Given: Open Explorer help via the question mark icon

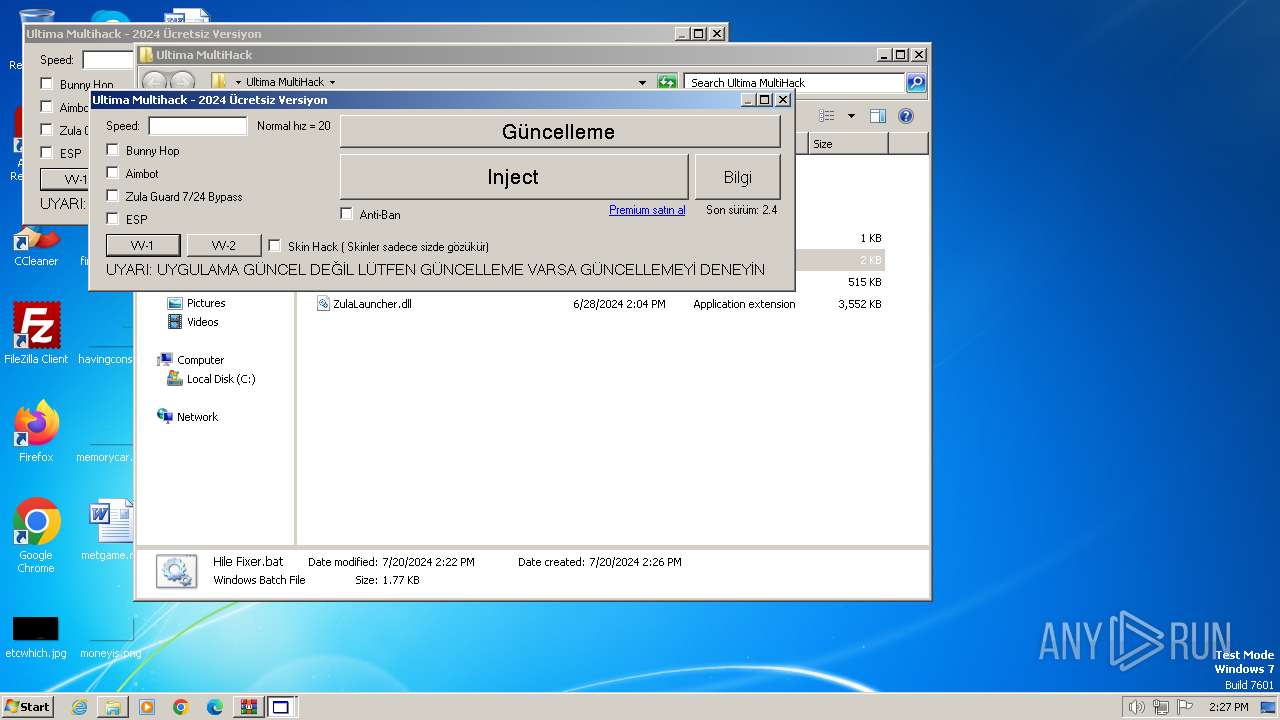Looking at the screenshot, I should pyautogui.click(x=906, y=116).
